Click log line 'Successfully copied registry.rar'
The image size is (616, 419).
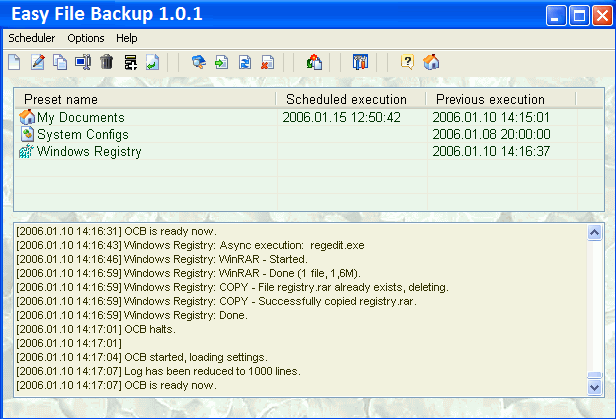pyautogui.click(x=216, y=301)
